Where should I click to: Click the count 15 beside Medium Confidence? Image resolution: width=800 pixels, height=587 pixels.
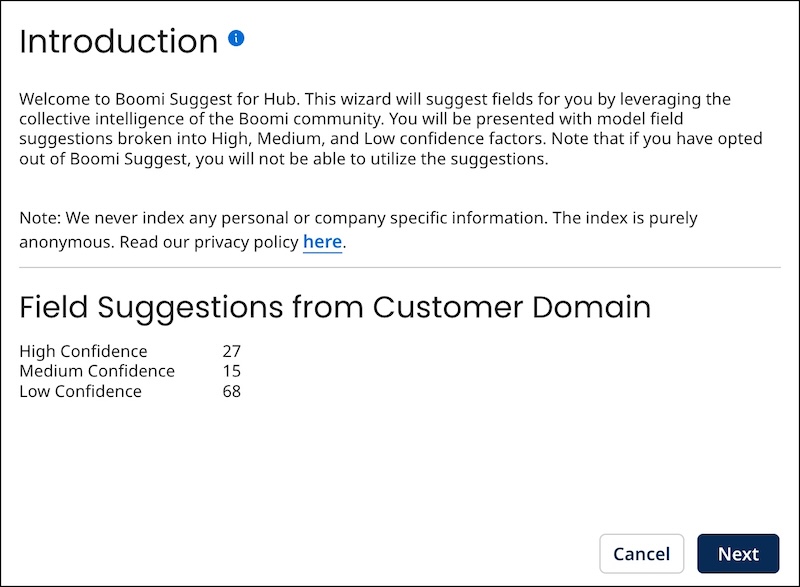tap(230, 371)
